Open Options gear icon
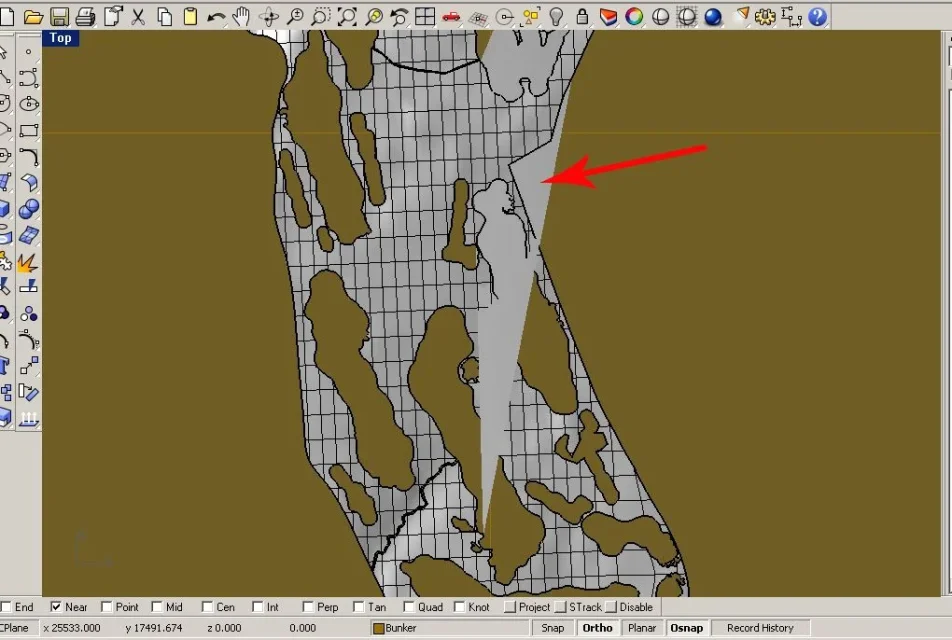The height and width of the screenshot is (640, 952). click(x=765, y=16)
